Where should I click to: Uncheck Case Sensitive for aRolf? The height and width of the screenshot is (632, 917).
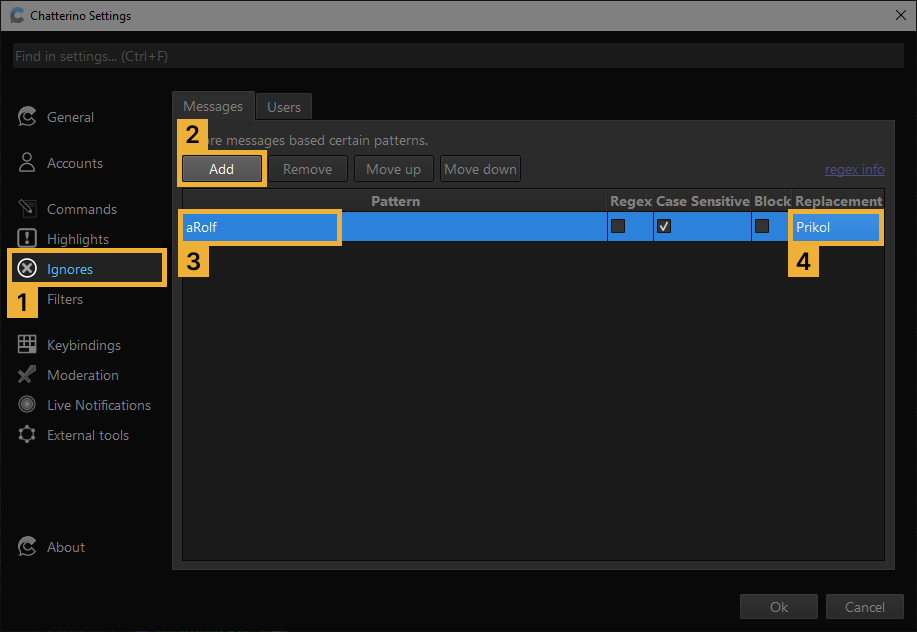coord(664,227)
